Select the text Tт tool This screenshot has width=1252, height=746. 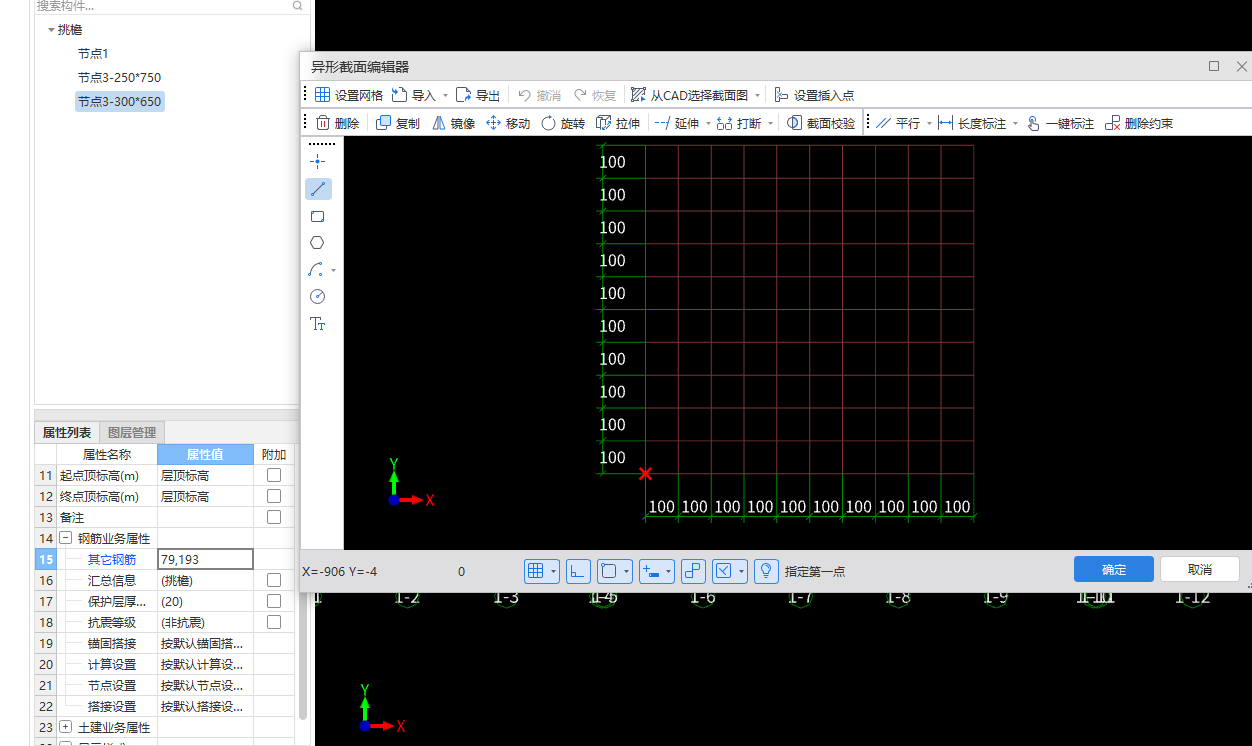[x=318, y=323]
